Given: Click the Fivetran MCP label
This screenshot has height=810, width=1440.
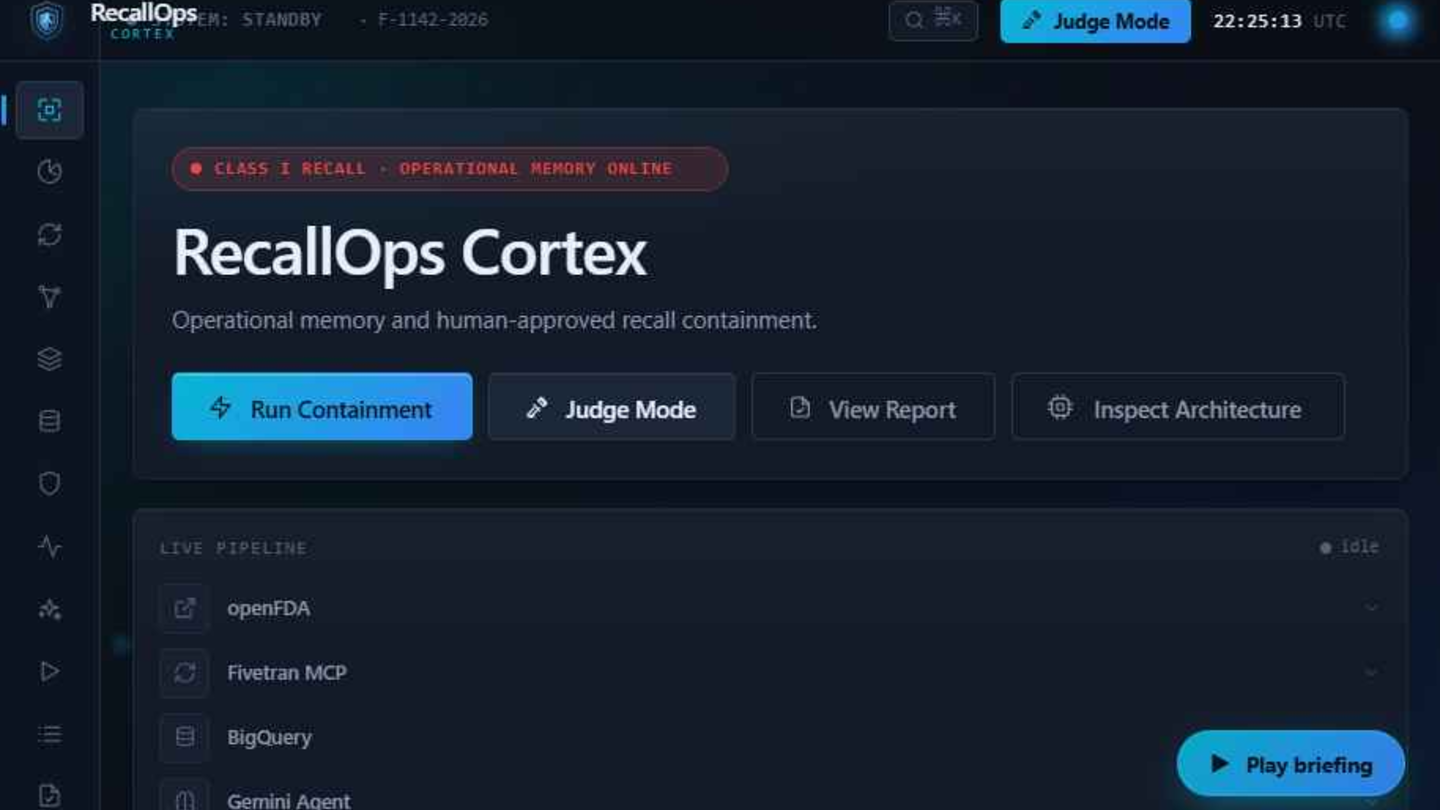Looking at the screenshot, I should (x=287, y=673).
